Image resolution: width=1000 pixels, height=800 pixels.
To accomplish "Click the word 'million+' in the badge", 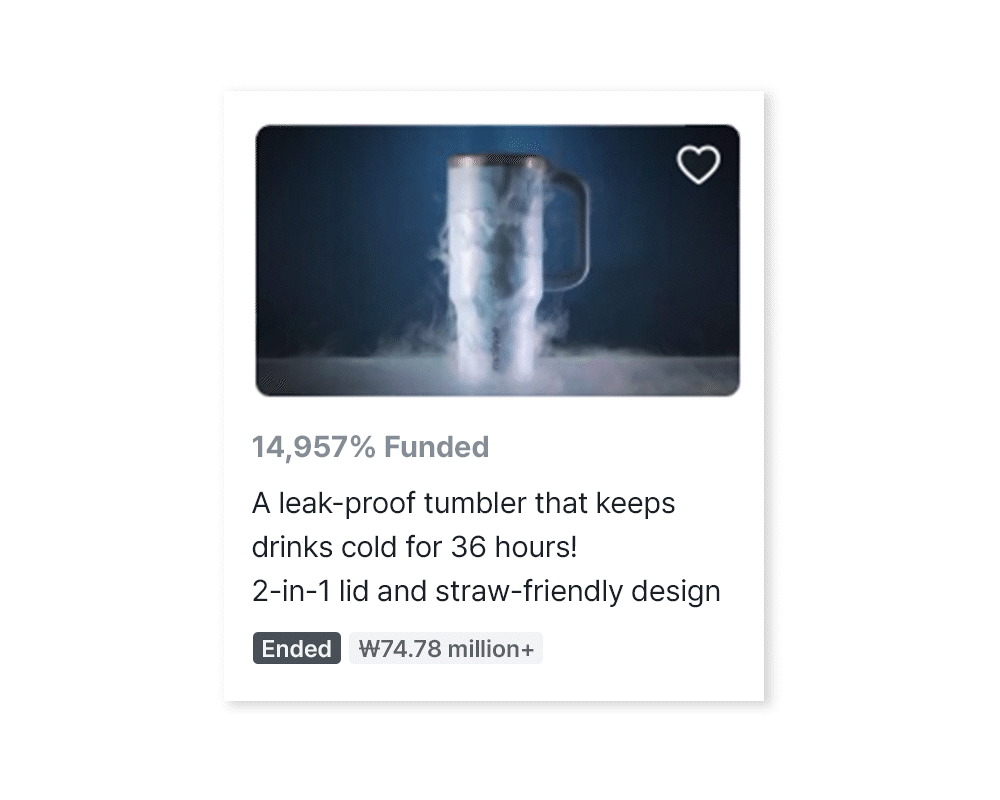I will tap(491, 649).
